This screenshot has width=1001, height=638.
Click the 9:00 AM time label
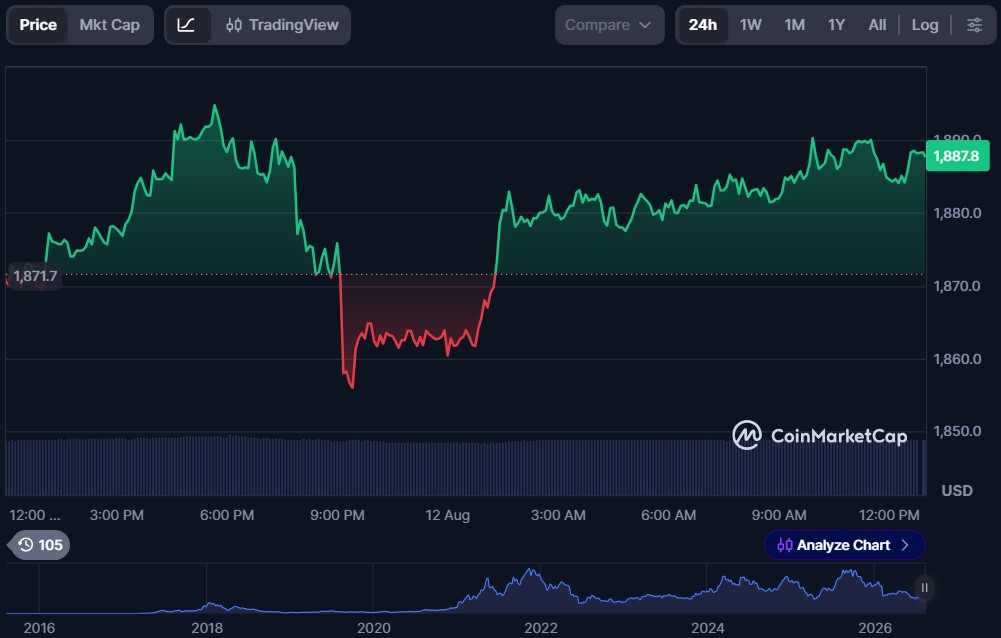[779, 515]
